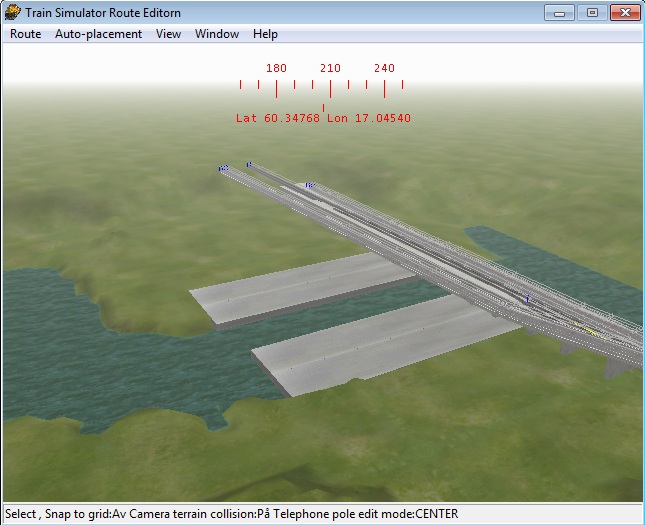Screen dimensions: 645x525
Task: Click the status bar text at bottom
Action: tap(231, 514)
